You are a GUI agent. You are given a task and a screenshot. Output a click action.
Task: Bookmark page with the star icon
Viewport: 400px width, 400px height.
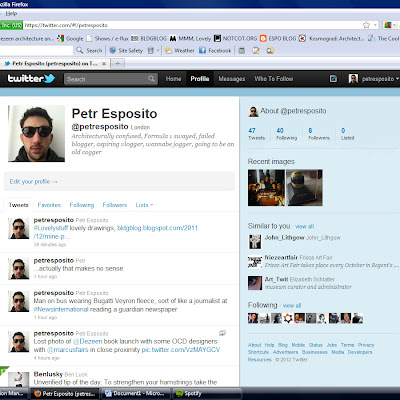pyautogui.click(x=366, y=25)
